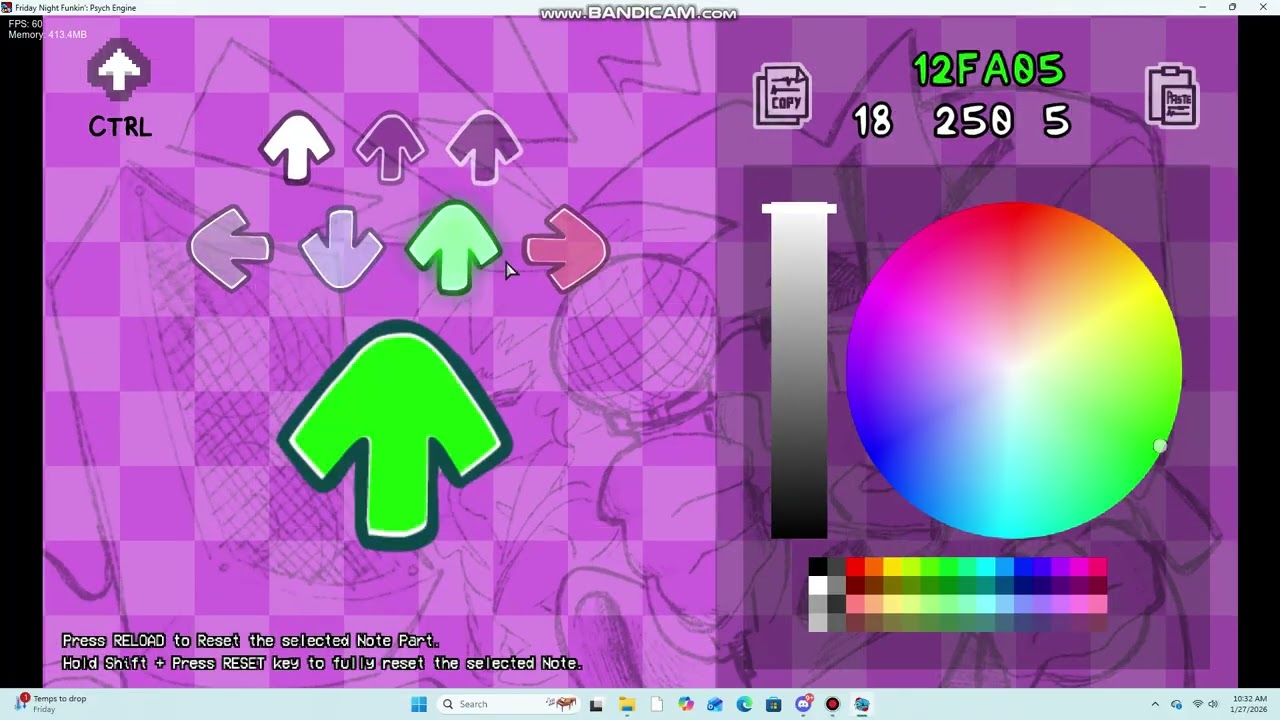Click the blue value 5
This screenshot has height=720, width=1280.
[1057, 121]
